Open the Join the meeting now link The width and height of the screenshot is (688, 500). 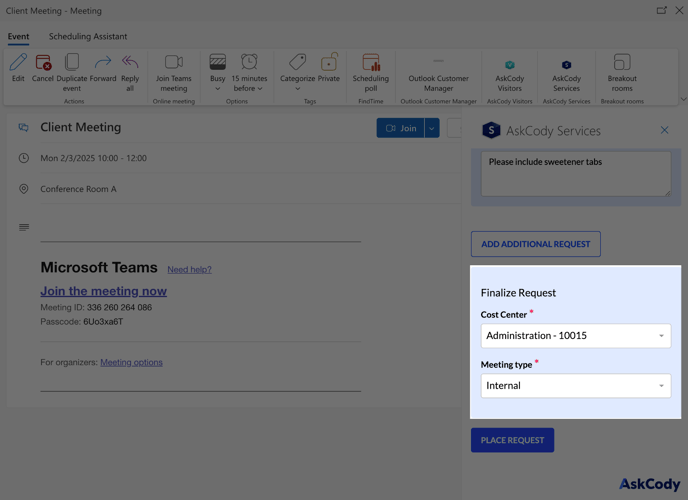point(104,291)
